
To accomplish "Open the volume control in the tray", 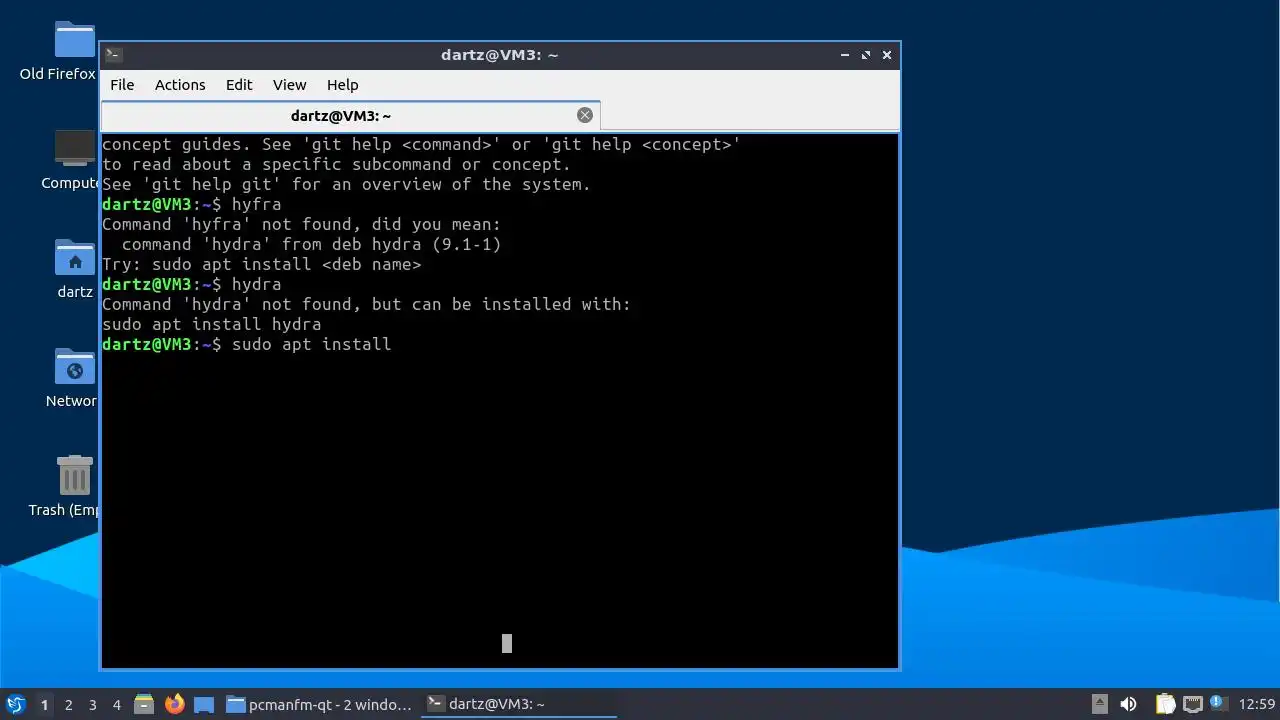I will (1128, 704).
